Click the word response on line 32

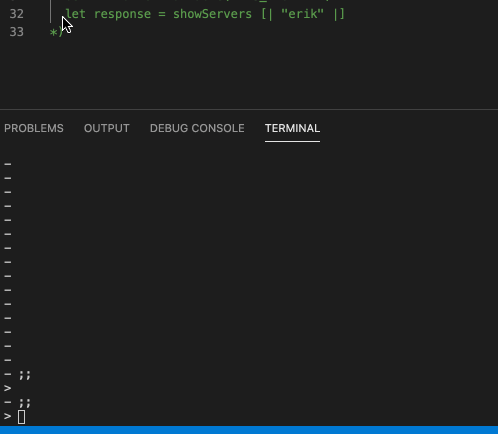(x=122, y=14)
